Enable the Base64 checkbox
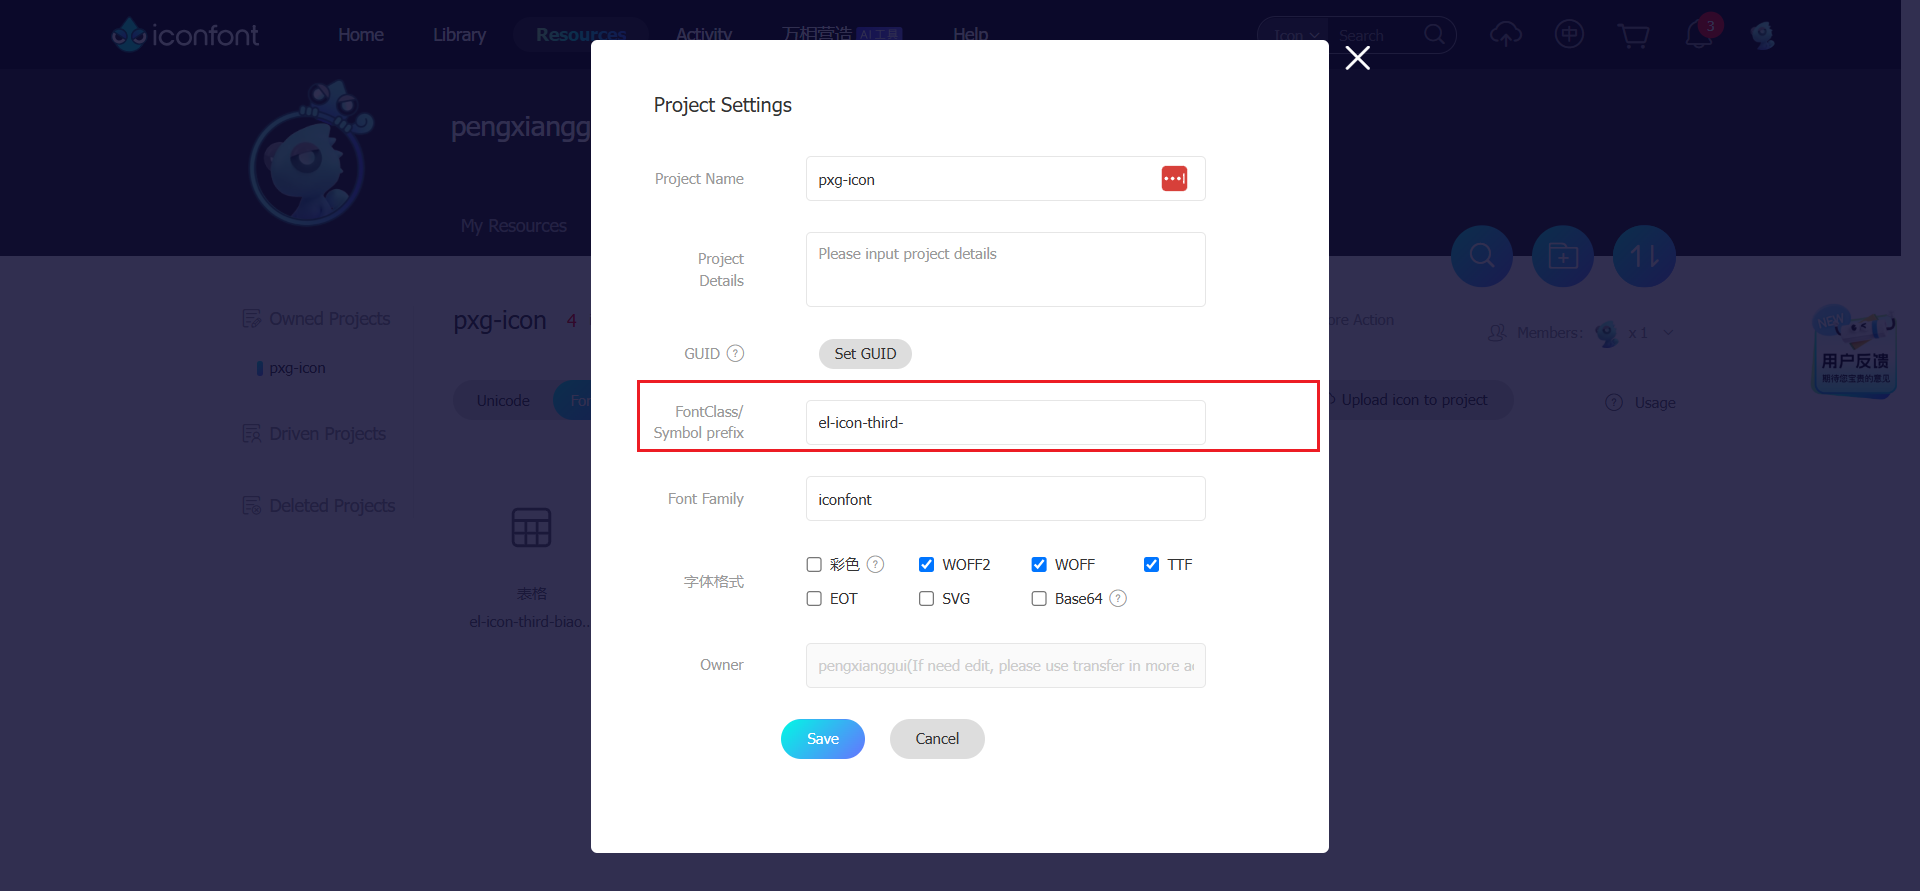The width and height of the screenshot is (1920, 891). click(x=1039, y=598)
